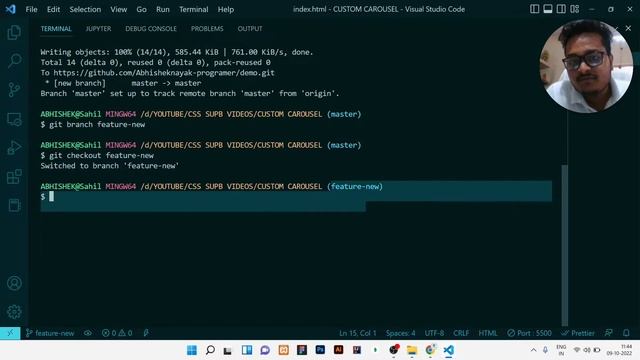
Task: Toggle Primary Side Bar layout button
Action: (x=534, y=9)
